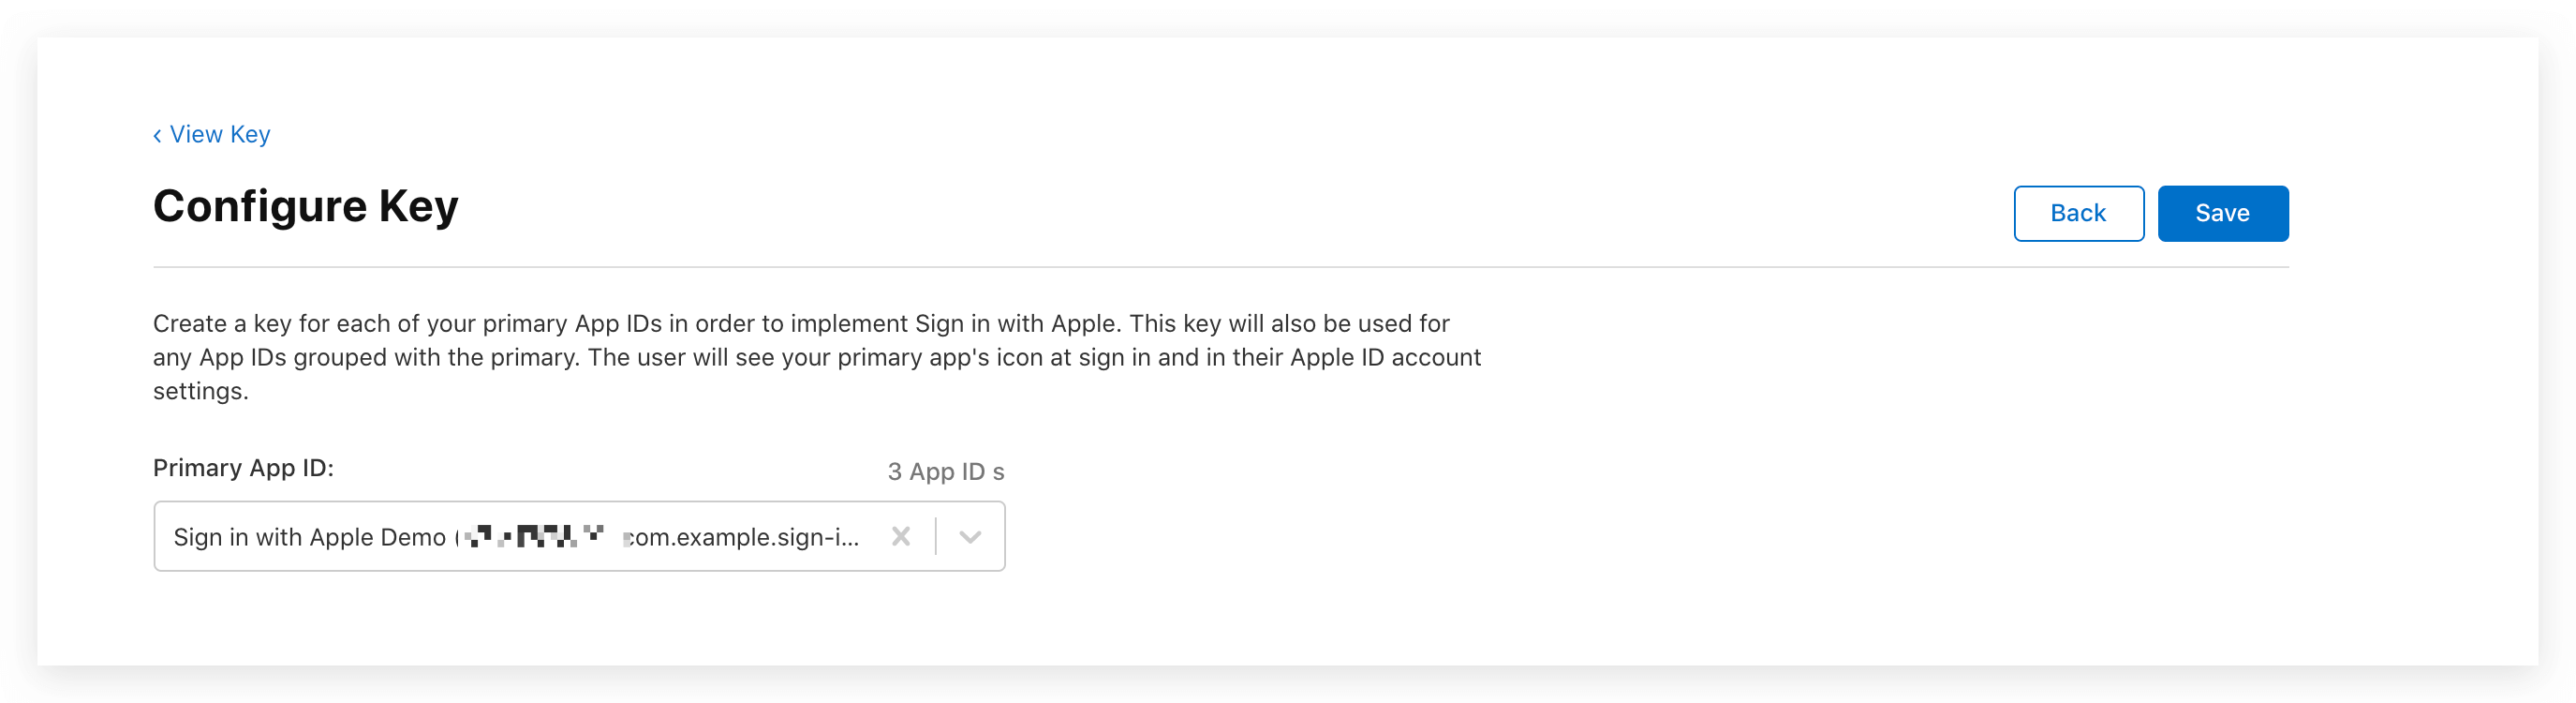Go to the View Key page link
2576x703 pixels.
[x=220, y=134]
